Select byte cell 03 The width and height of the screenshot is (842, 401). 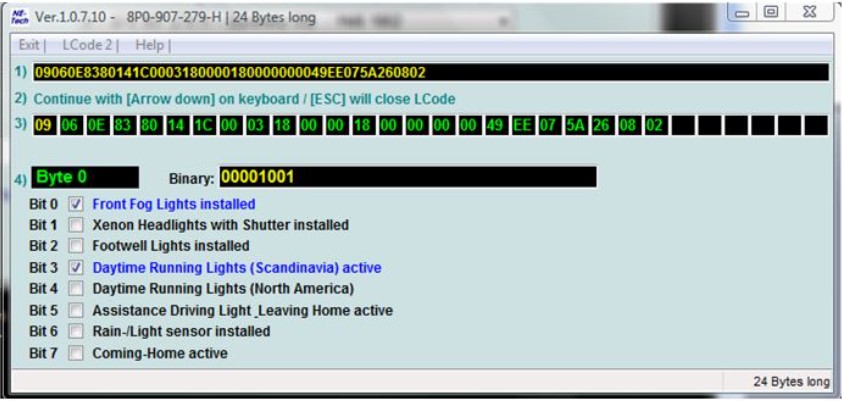(x=257, y=125)
